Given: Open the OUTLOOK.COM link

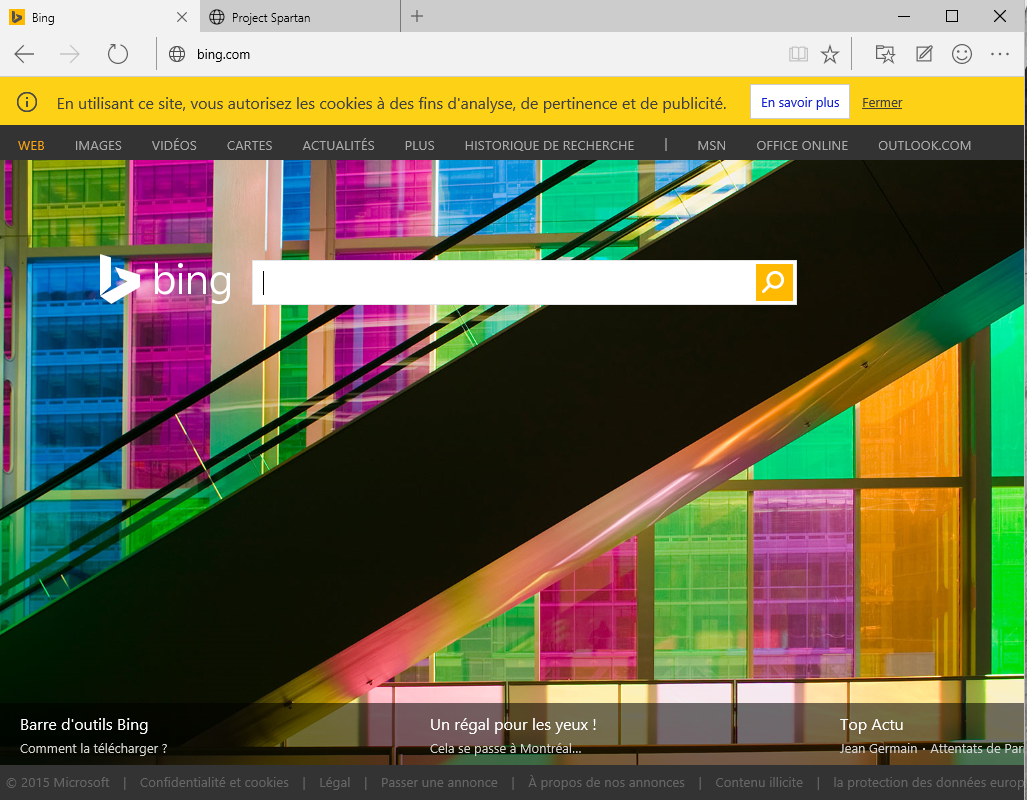Looking at the screenshot, I should click(924, 145).
